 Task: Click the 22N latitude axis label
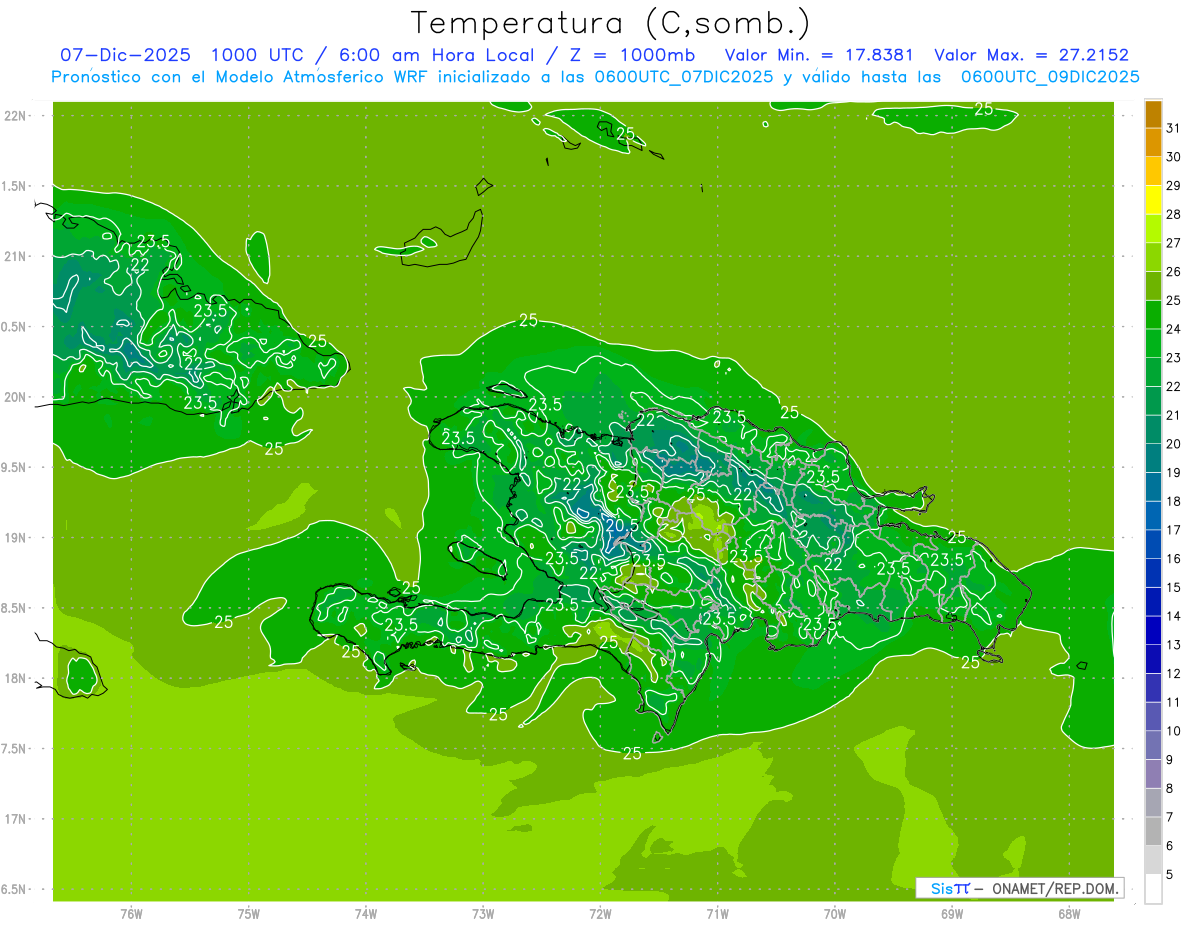point(16,116)
